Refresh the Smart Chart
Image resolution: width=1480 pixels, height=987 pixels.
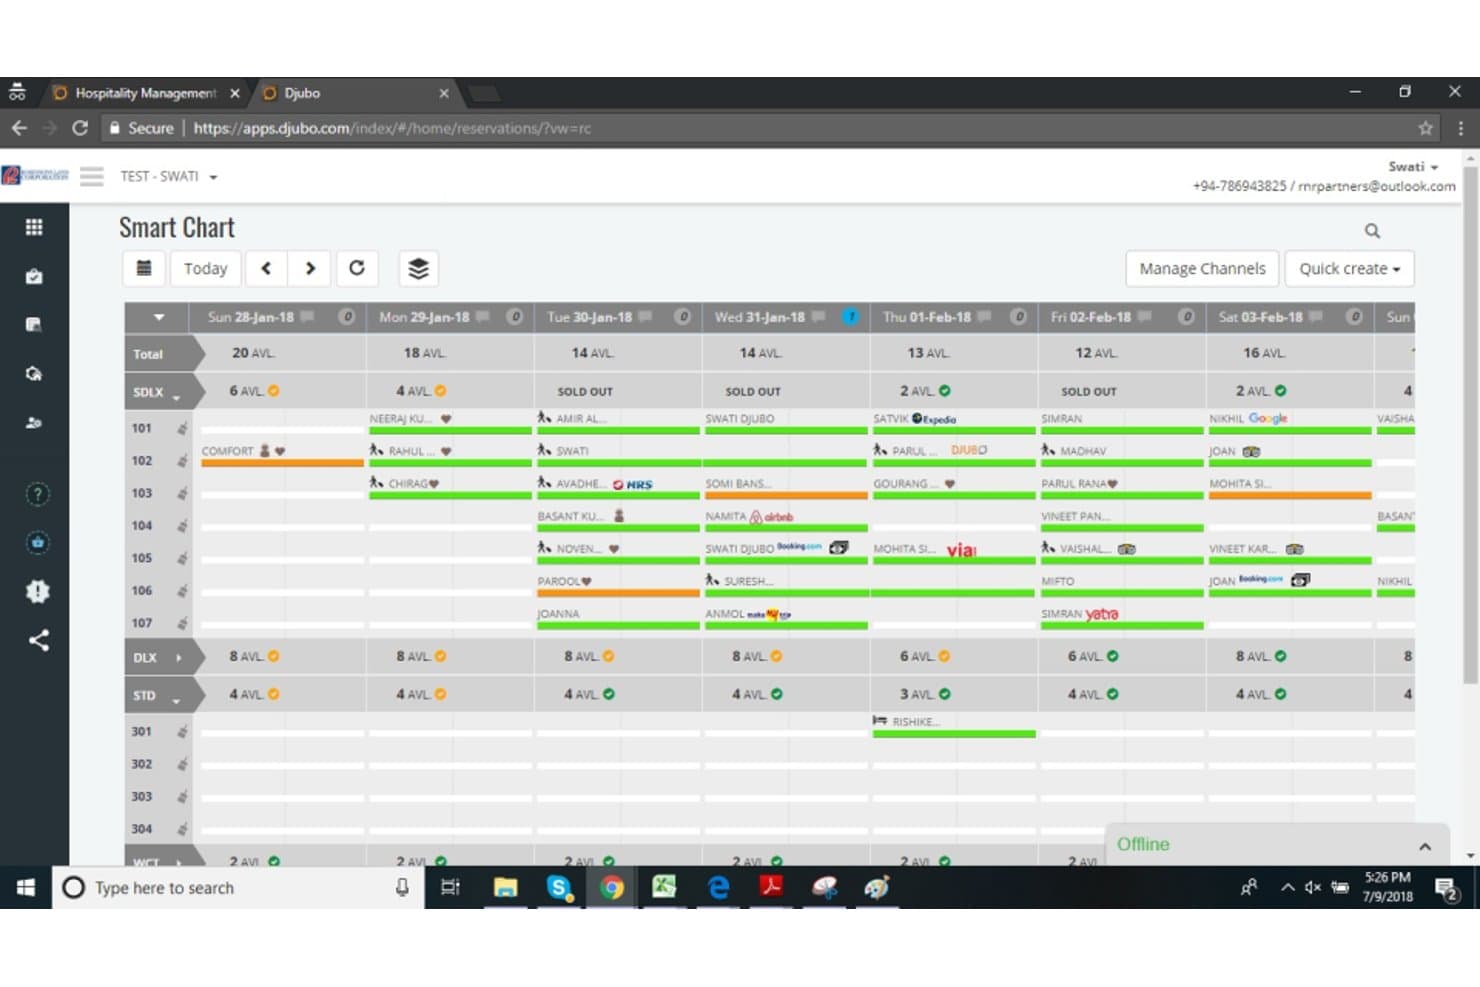[x=356, y=268]
